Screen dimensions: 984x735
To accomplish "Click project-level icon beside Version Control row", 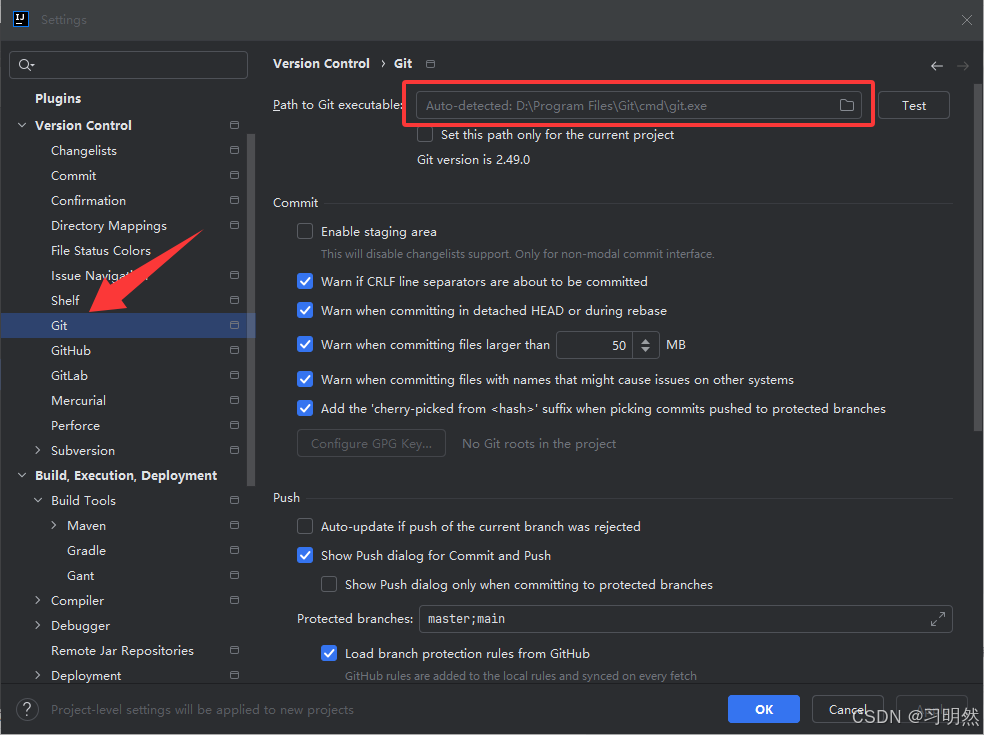I will click(x=235, y=125).
